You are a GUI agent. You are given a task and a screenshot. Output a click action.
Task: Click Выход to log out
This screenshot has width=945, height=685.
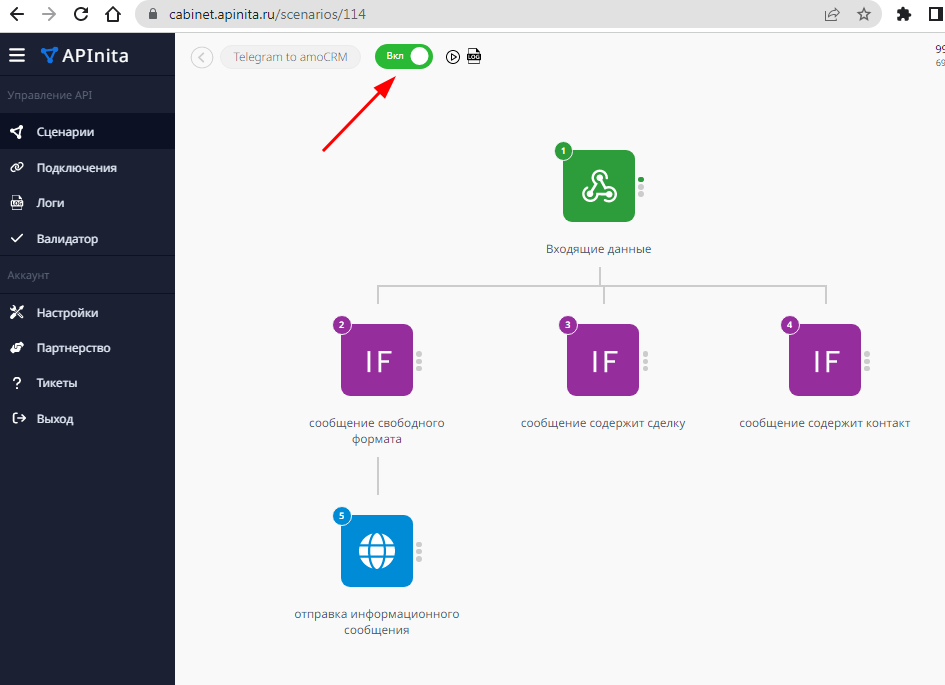coord(54,419)
